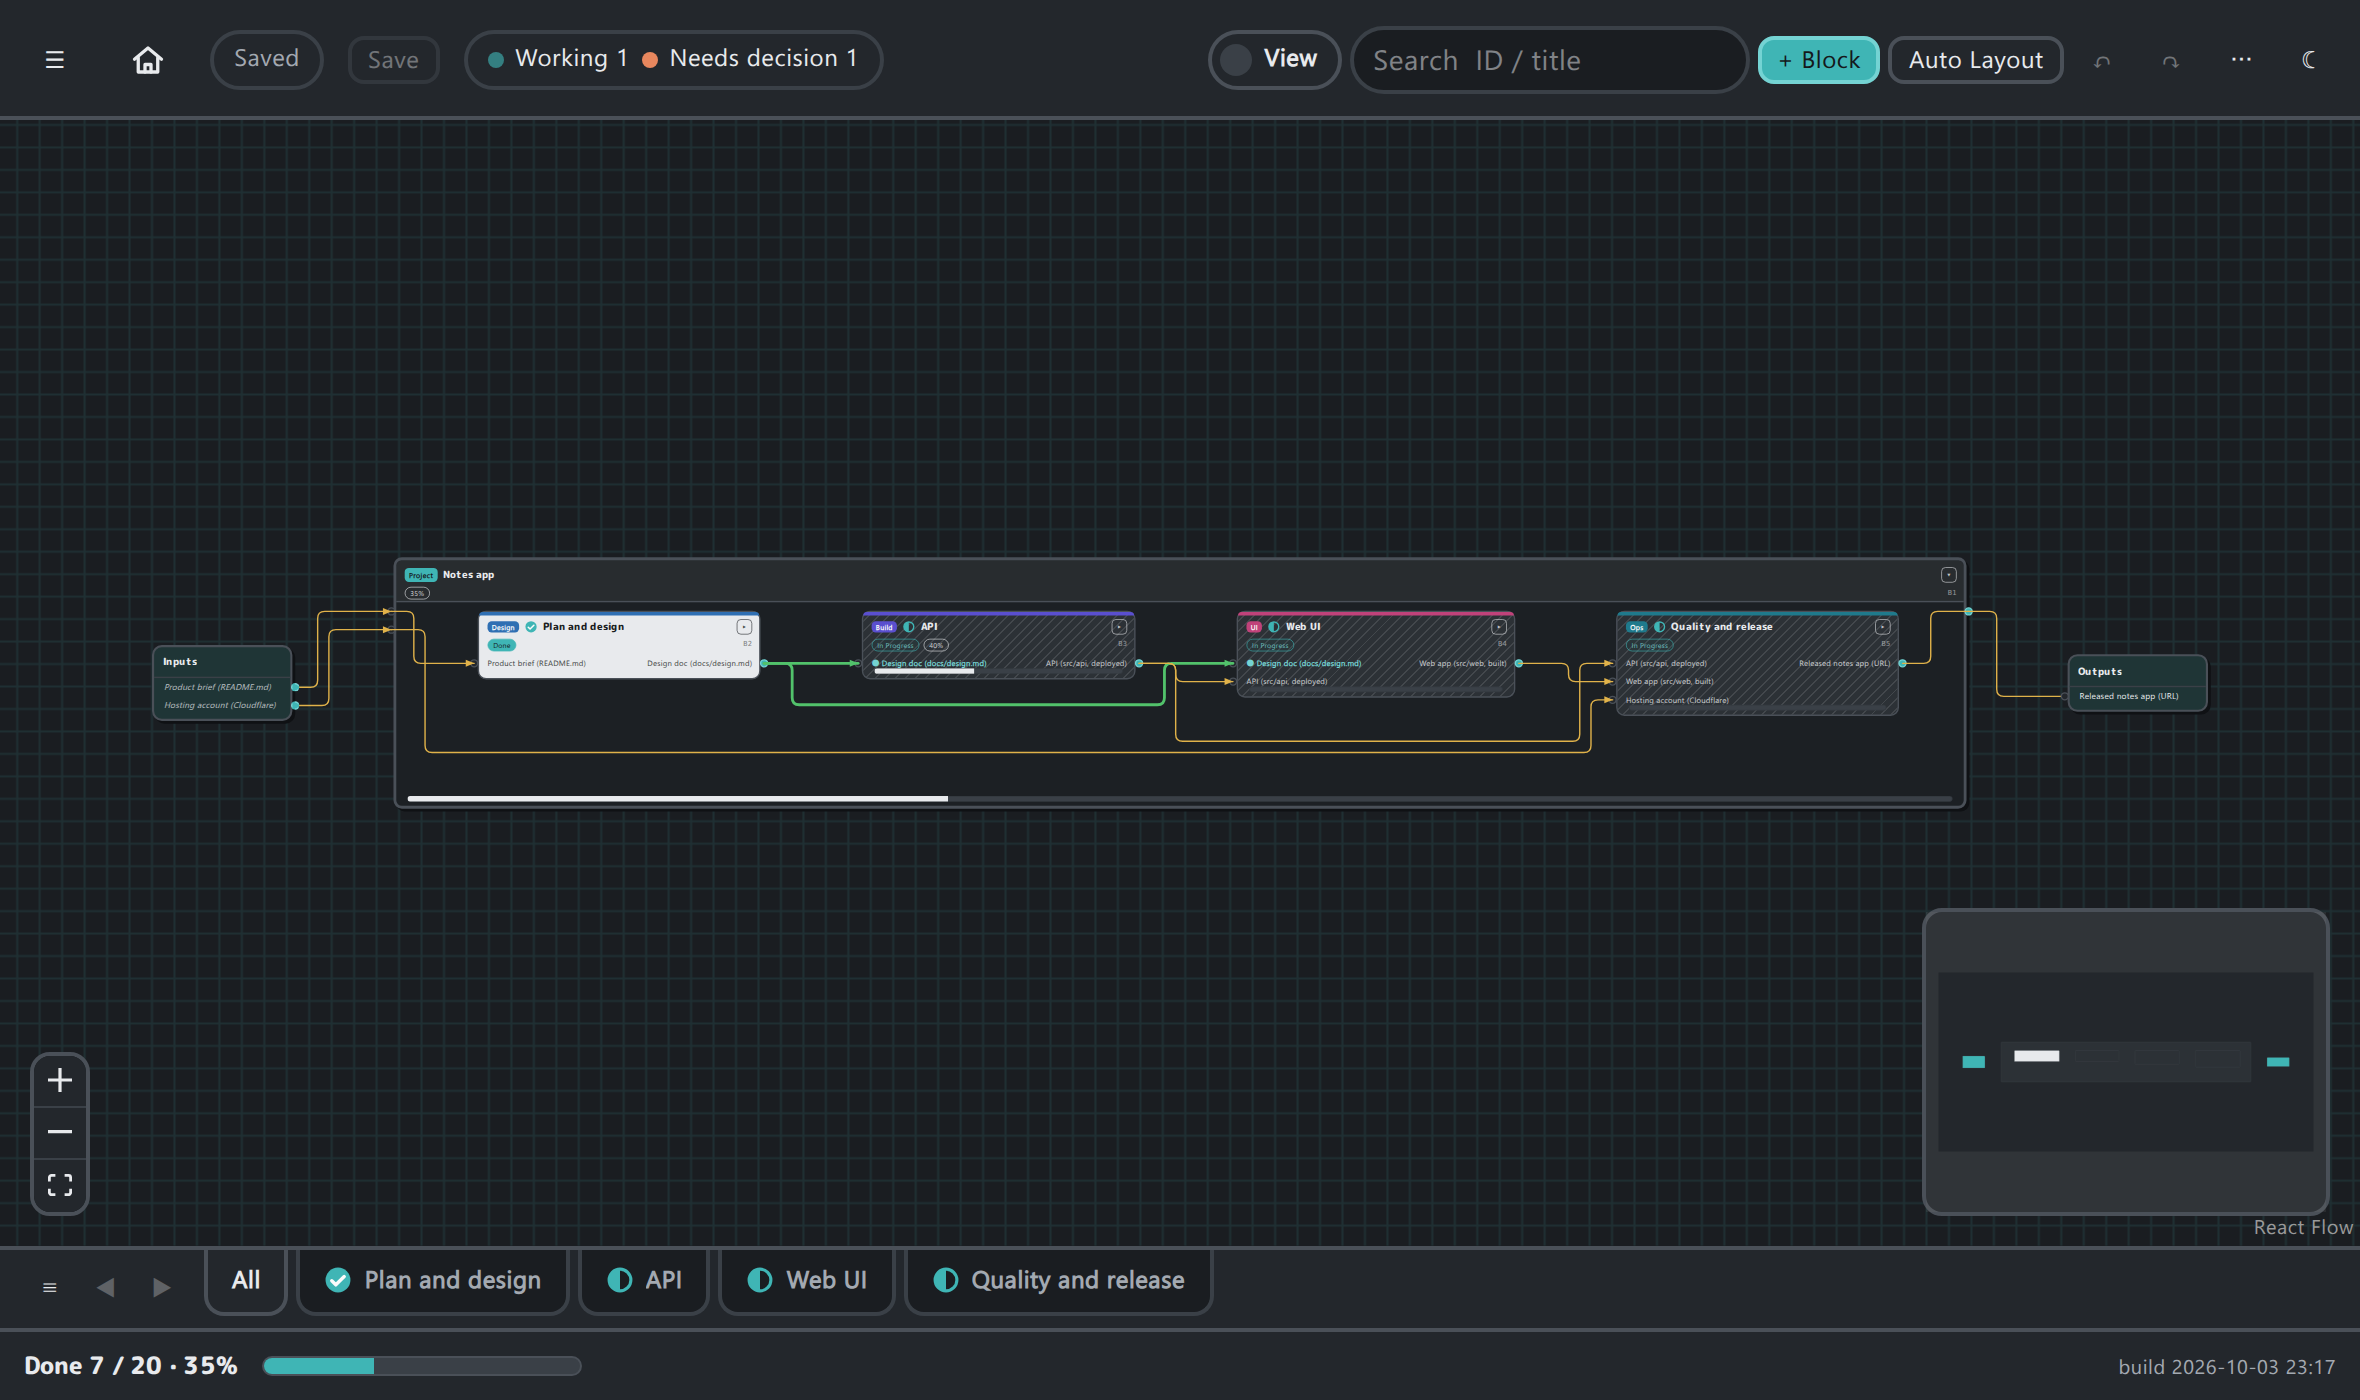Screen dimensions: 2360x1400
Task: Zoom out with the minus control
Action: pos(60,1132)
